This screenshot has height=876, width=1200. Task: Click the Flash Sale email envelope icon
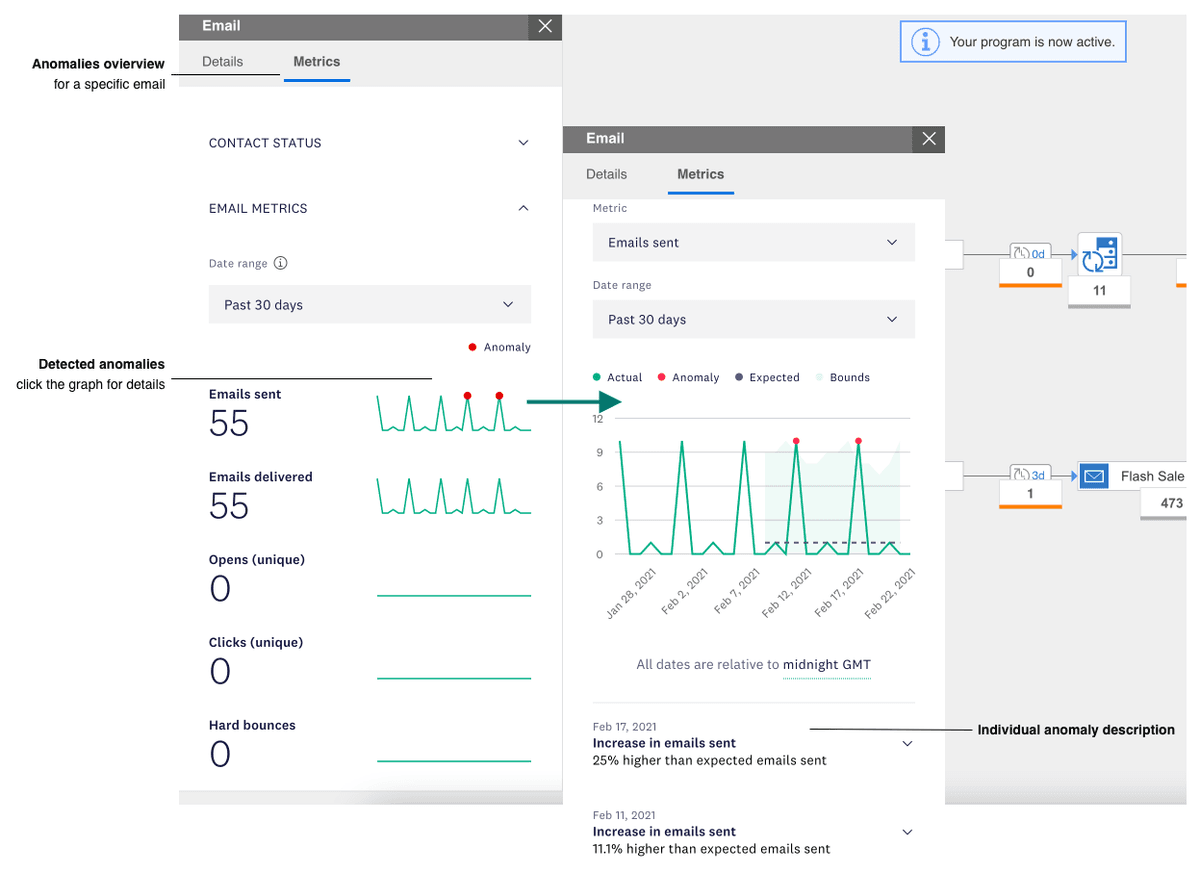1095,477
